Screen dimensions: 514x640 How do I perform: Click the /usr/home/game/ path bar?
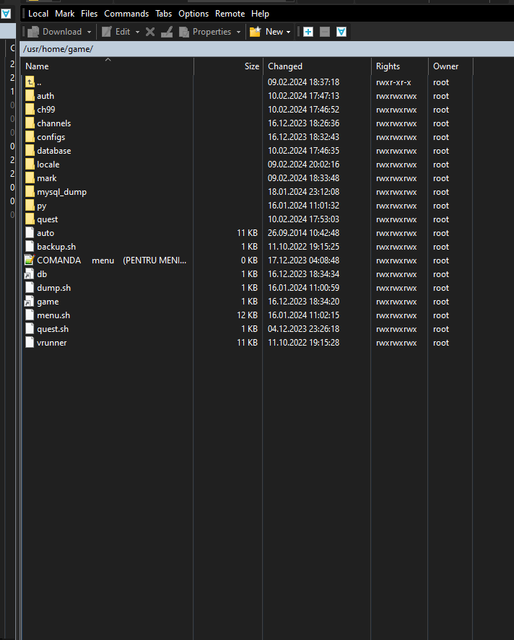[267, 49]
